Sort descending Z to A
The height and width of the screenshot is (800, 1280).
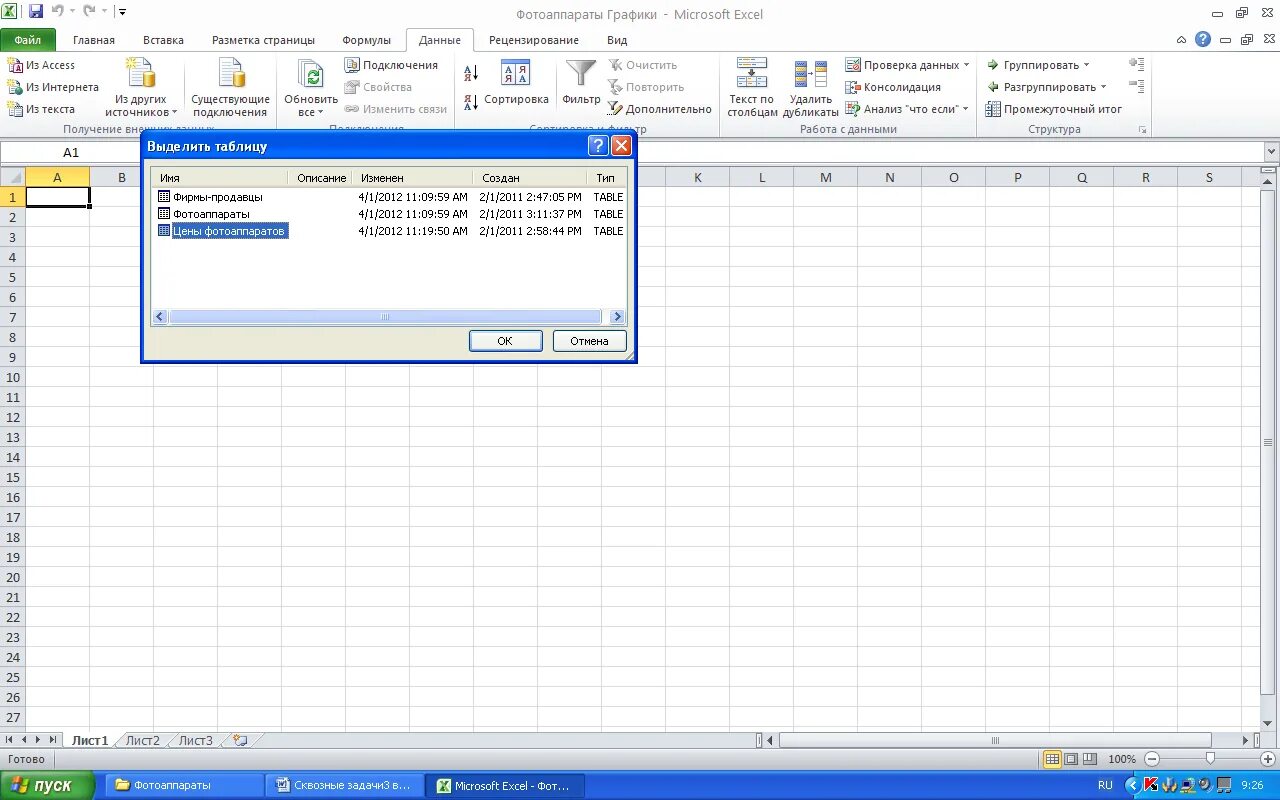(471, 102)
